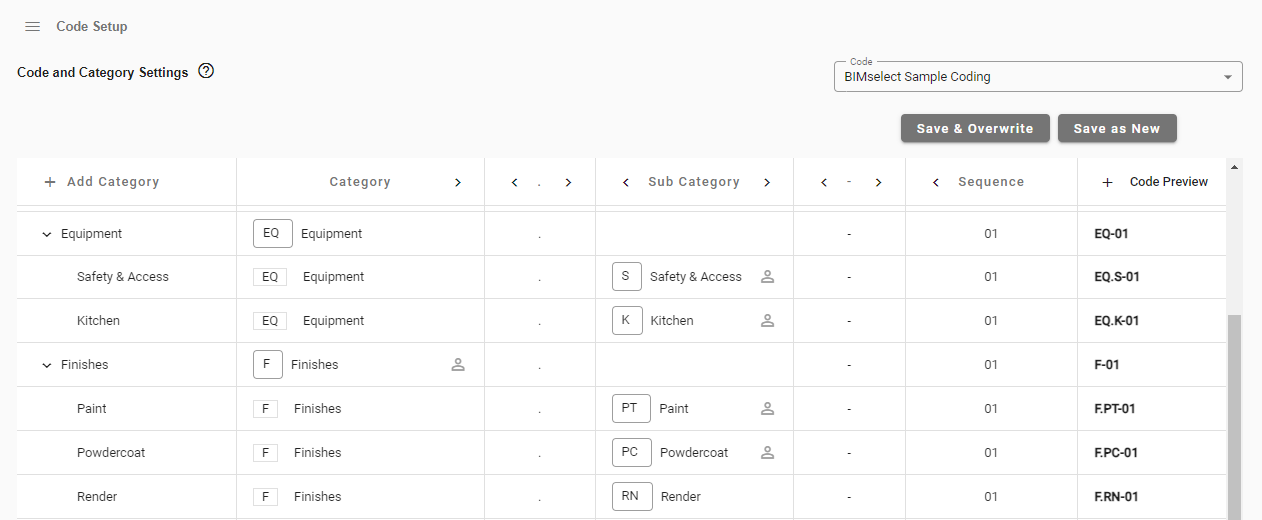Edit the EQ code box for Equipment
Image resolution: width=1262 pixels, height=520 pixels.
pyautogui.click(x=272, y=234)
